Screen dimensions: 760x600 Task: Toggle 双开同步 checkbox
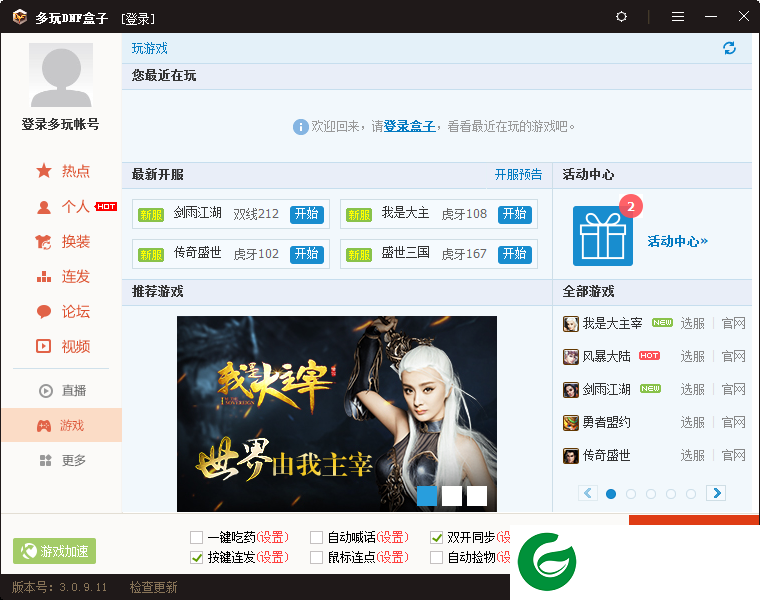[x=436, y=537]
